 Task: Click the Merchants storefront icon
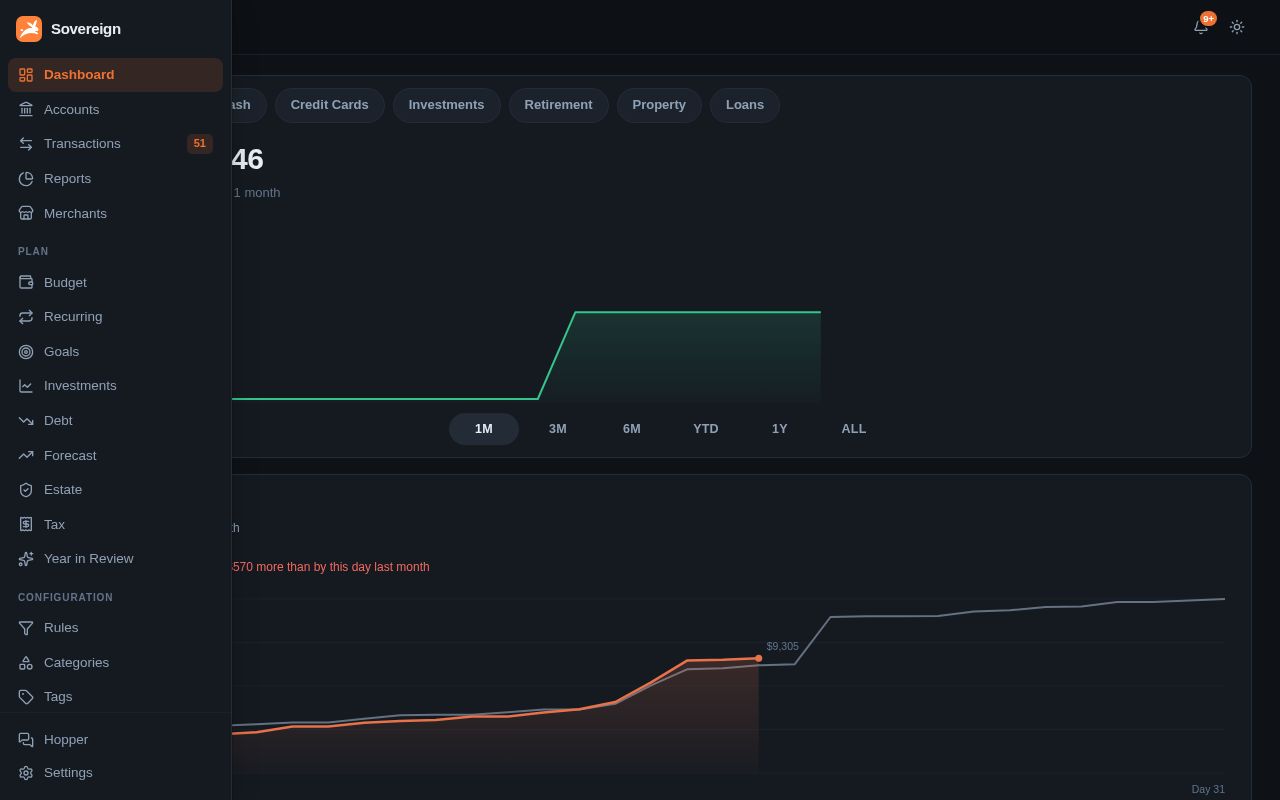(x=26, y=213)
